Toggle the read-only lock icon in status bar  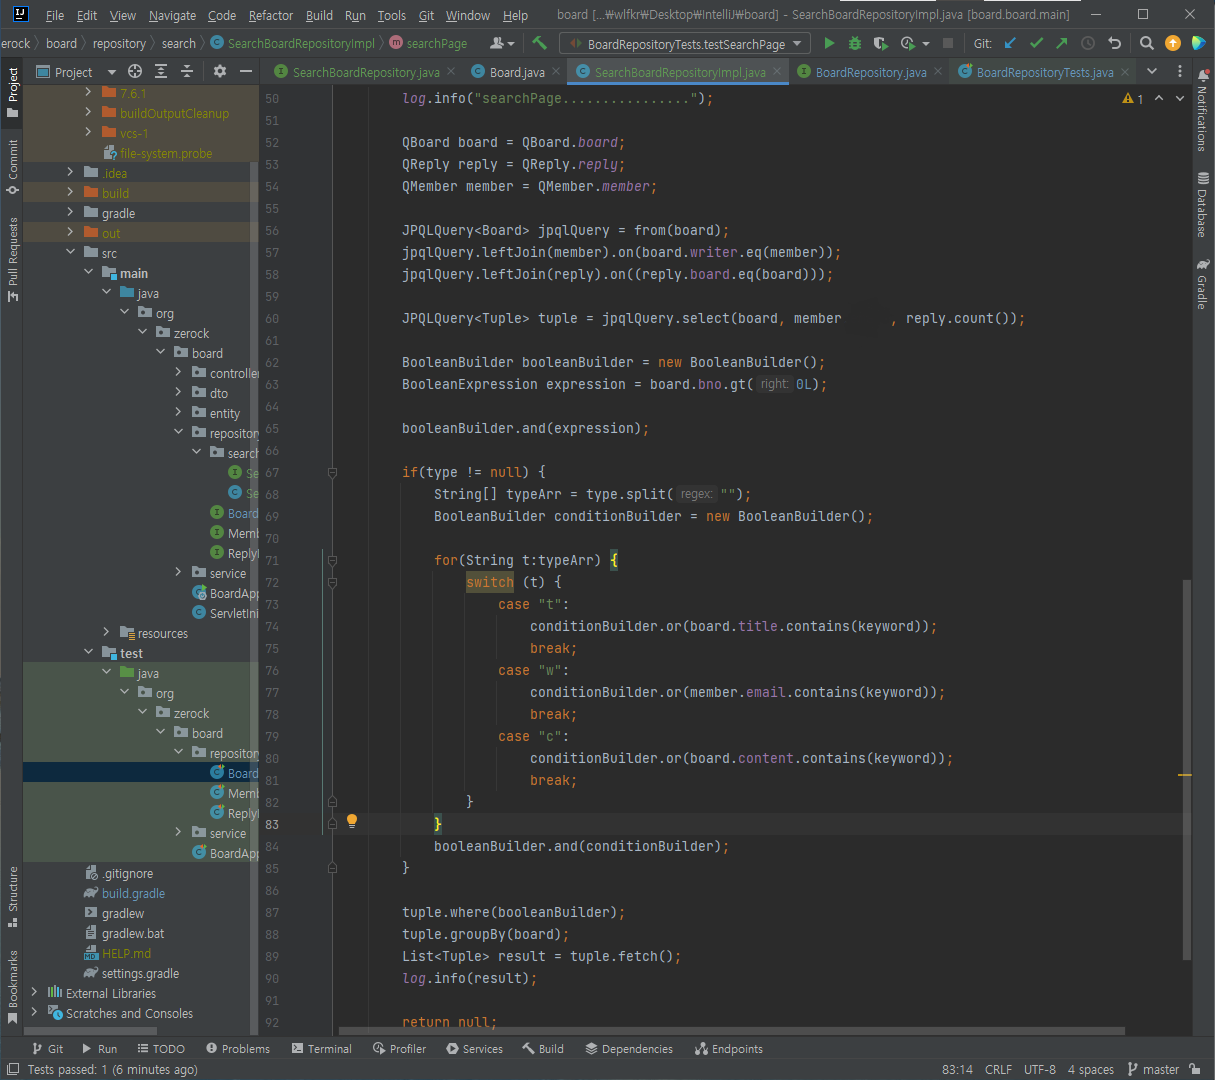point(1195,1069)
